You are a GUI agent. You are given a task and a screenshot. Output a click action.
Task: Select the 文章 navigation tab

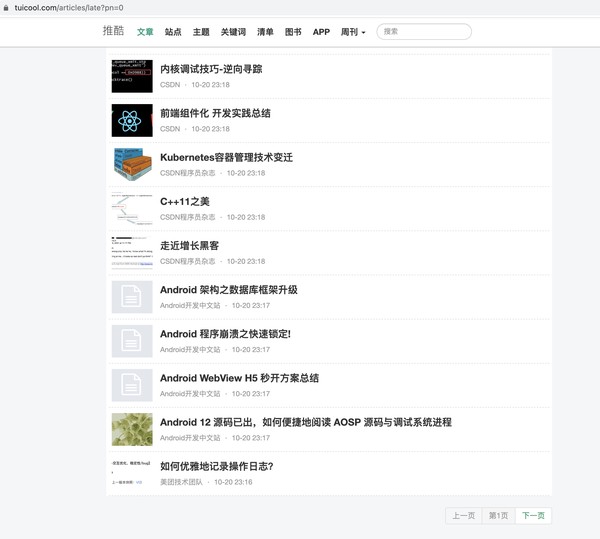(145, 32)
